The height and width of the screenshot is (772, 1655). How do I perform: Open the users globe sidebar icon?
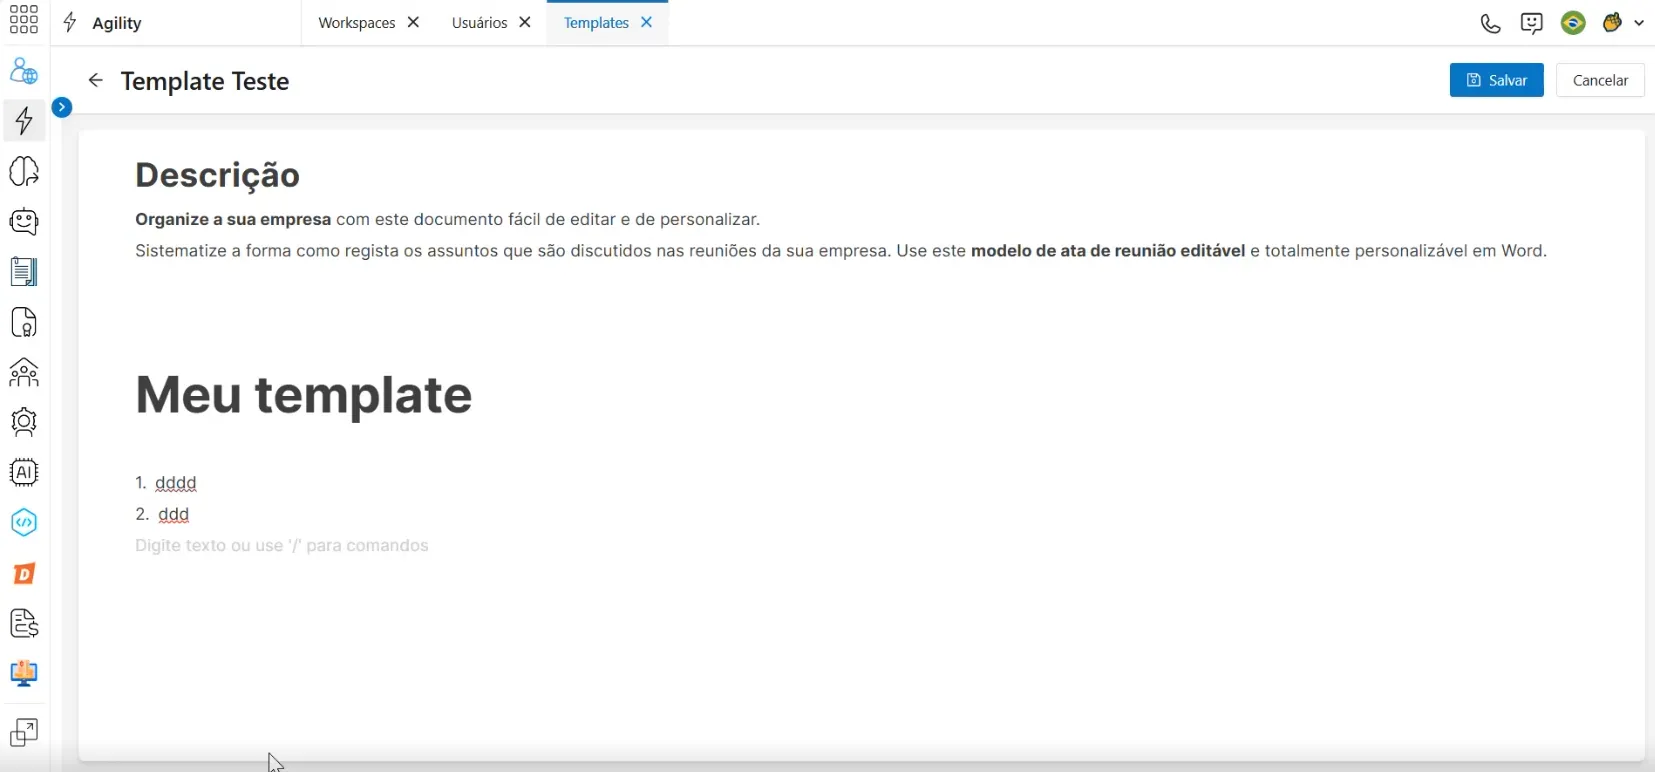(x=24, y=71)
